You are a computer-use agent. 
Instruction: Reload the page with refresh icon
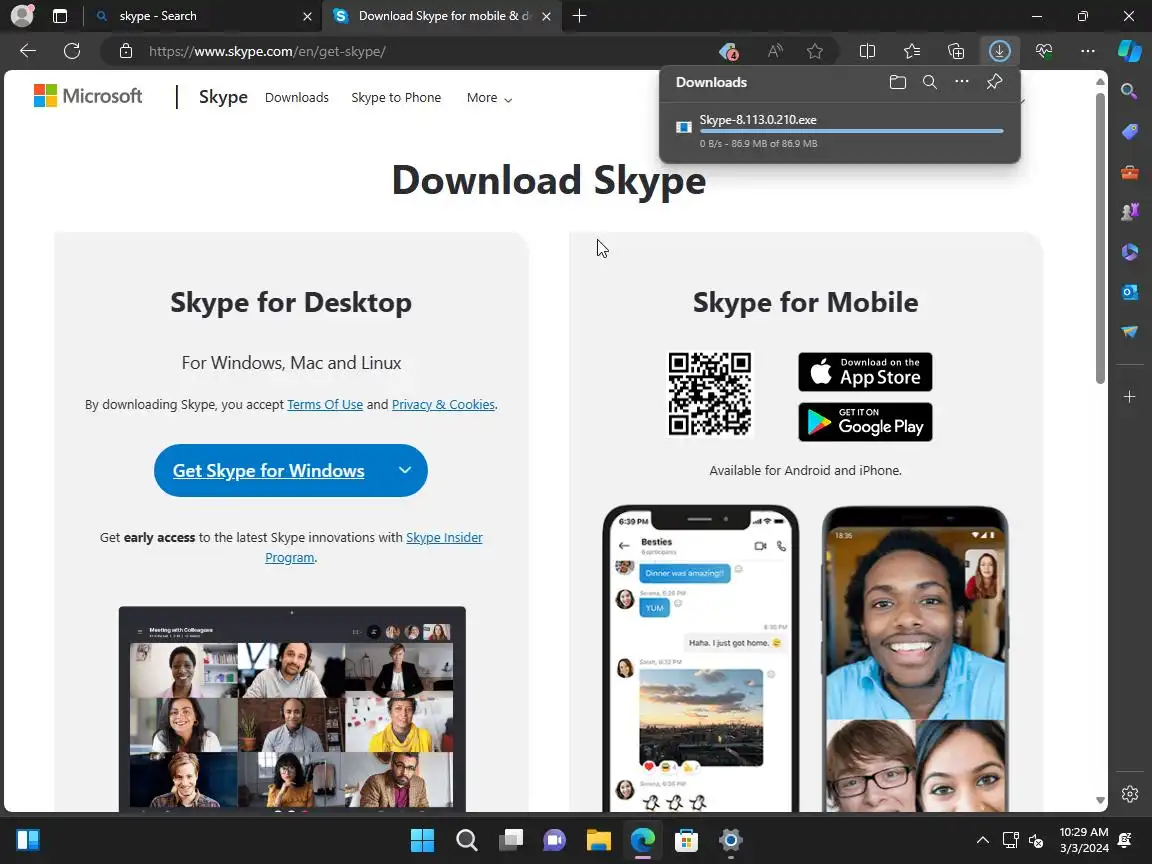point(72,51)
